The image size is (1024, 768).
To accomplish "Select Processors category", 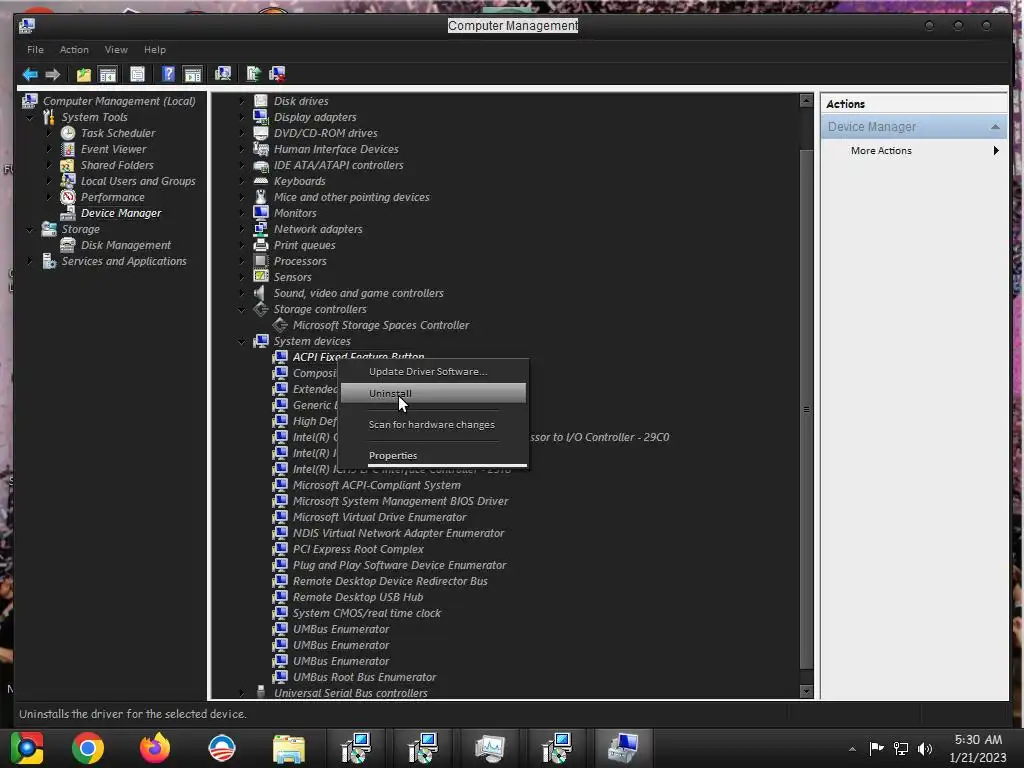I will coord(300,261).
